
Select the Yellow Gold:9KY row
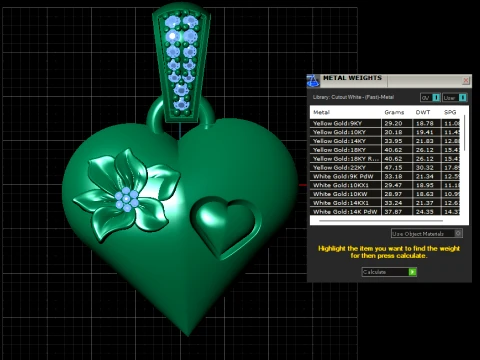point(385,123)
